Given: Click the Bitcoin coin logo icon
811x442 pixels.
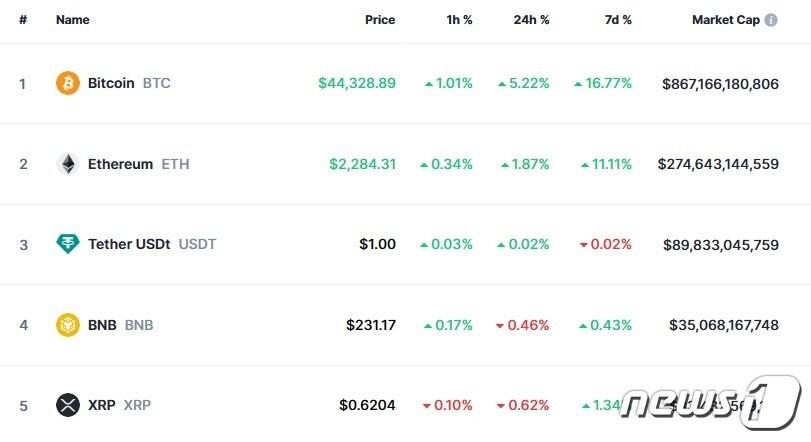Looking at the screenshot, I should [x=67, y=83].
